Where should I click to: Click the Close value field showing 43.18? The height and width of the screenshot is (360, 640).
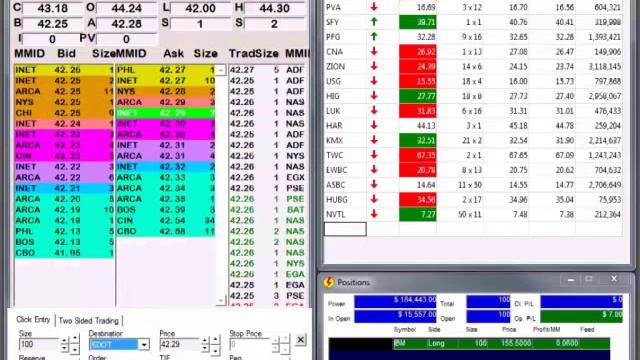pyautogui.click(x=52, y=8)
